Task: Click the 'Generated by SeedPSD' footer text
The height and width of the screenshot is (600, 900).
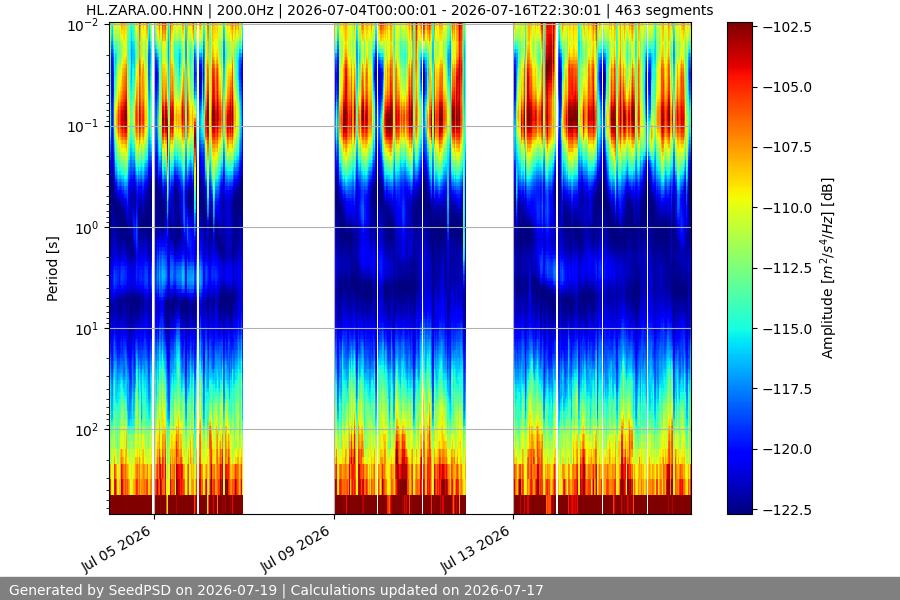Action: tap(276, 590)
